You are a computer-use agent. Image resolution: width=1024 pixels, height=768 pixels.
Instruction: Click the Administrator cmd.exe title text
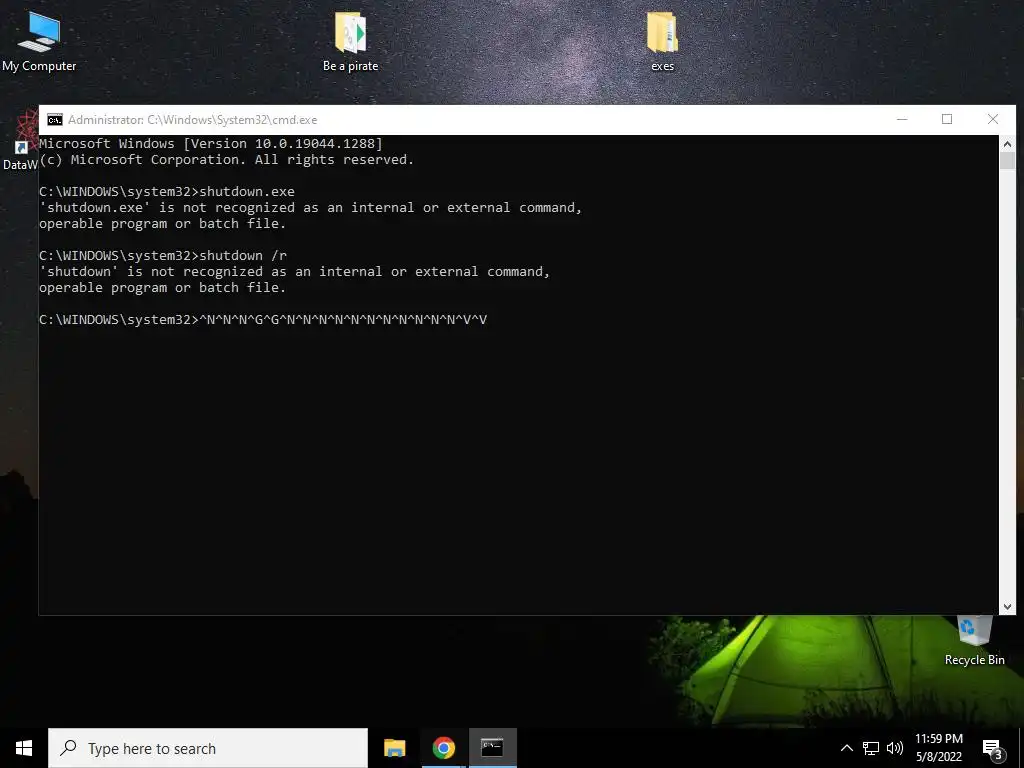click(193, 120)
